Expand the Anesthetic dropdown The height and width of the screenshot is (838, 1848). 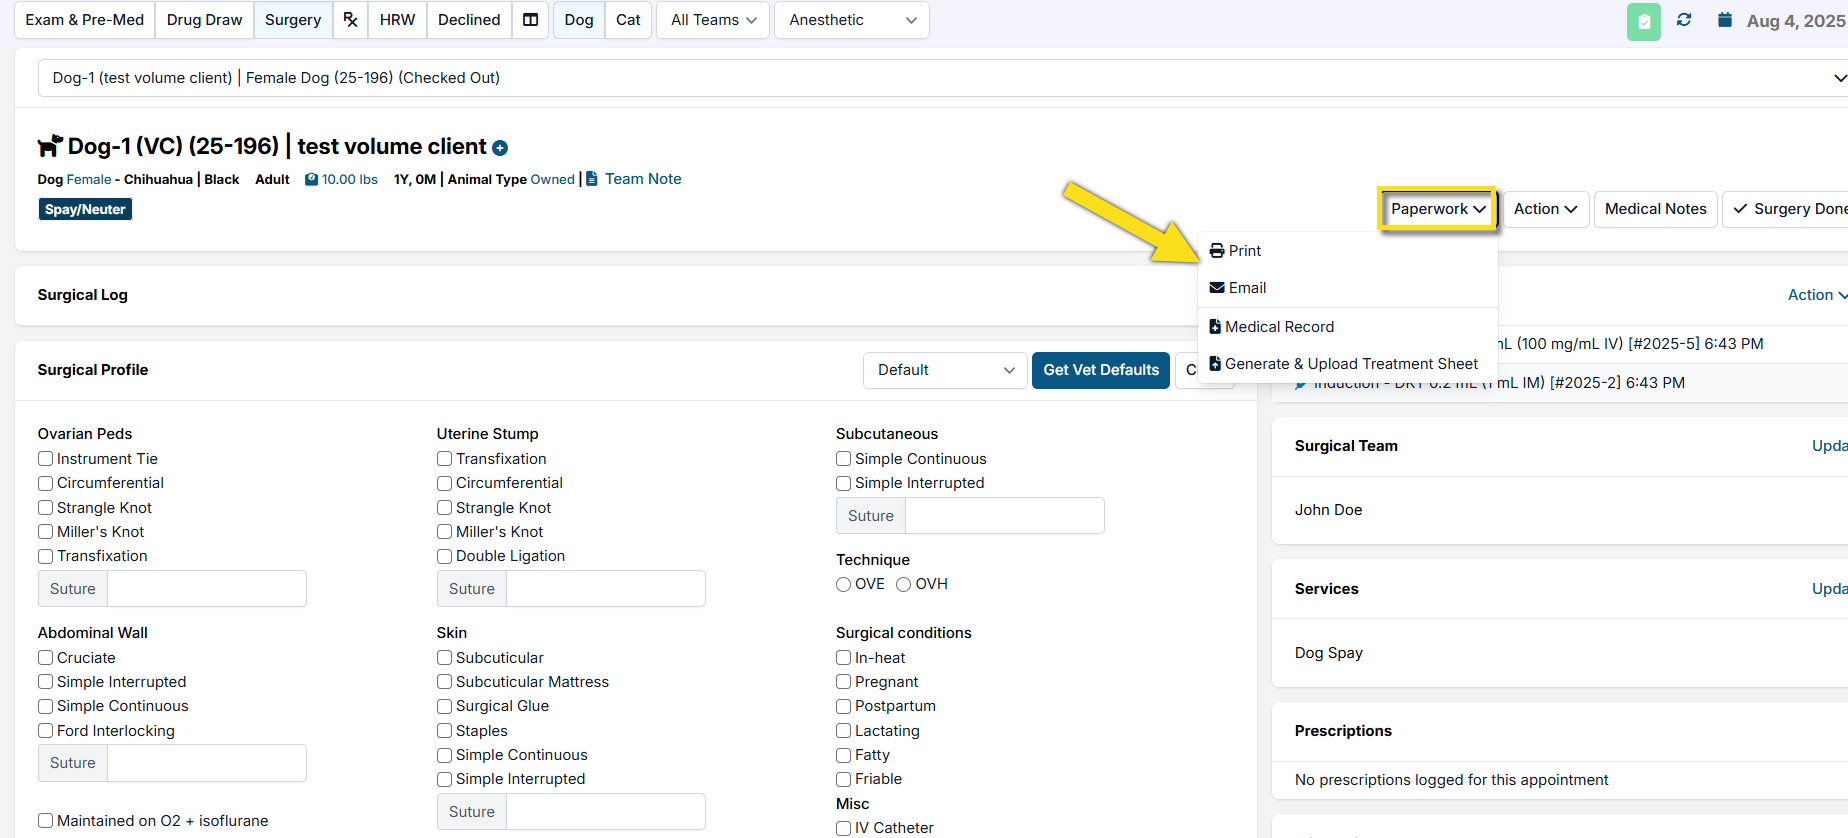(851, 20)
